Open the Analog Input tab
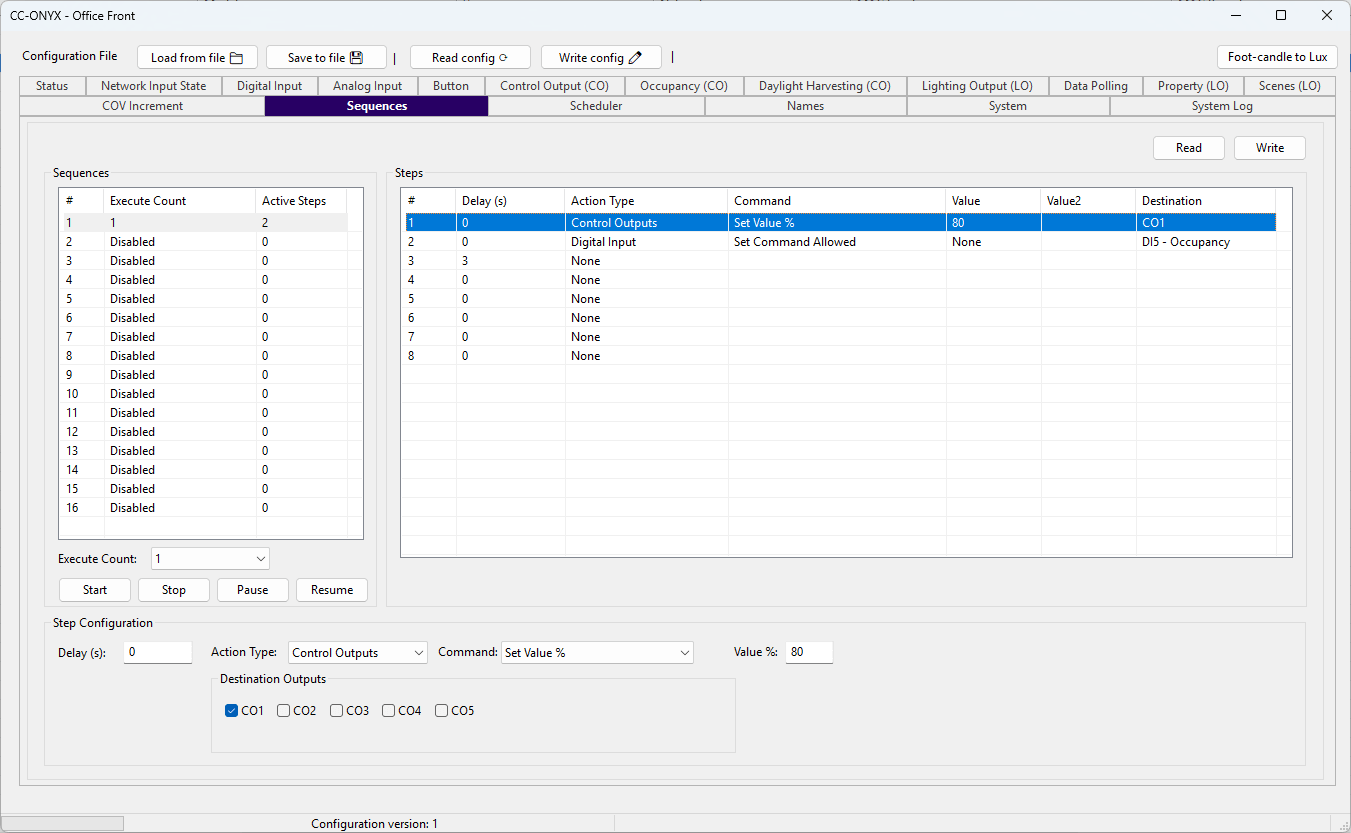This screenshot has width=1351, height=833. [368, 86]
